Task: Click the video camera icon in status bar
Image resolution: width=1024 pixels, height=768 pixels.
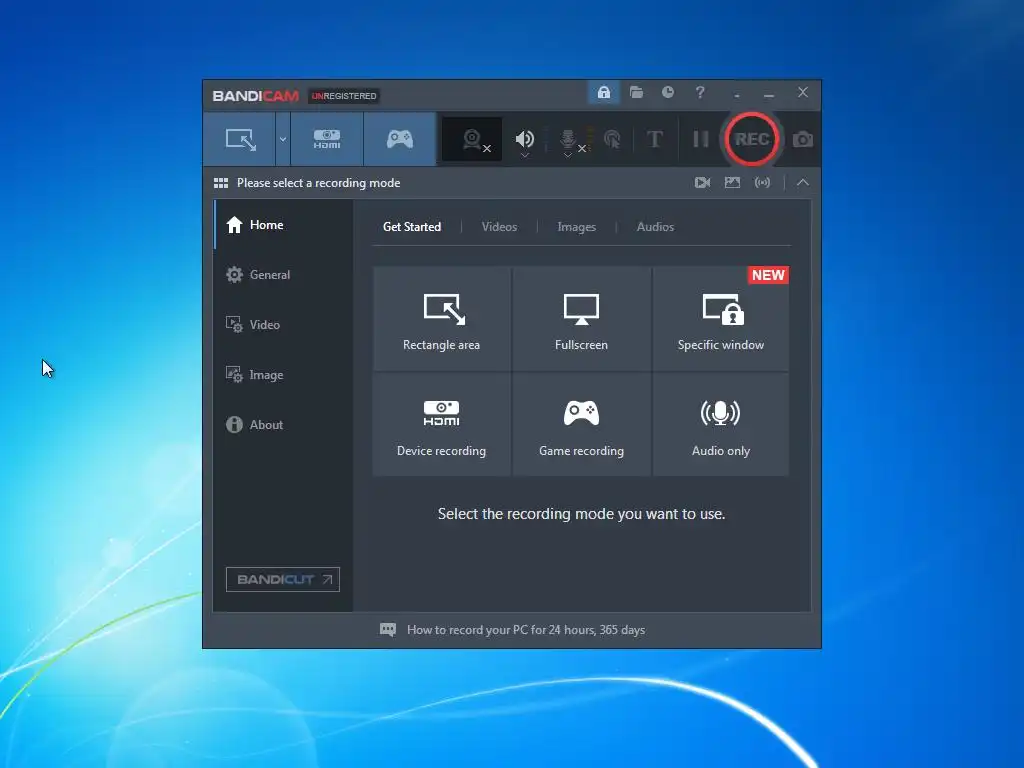Action: [x=702, y=183]
